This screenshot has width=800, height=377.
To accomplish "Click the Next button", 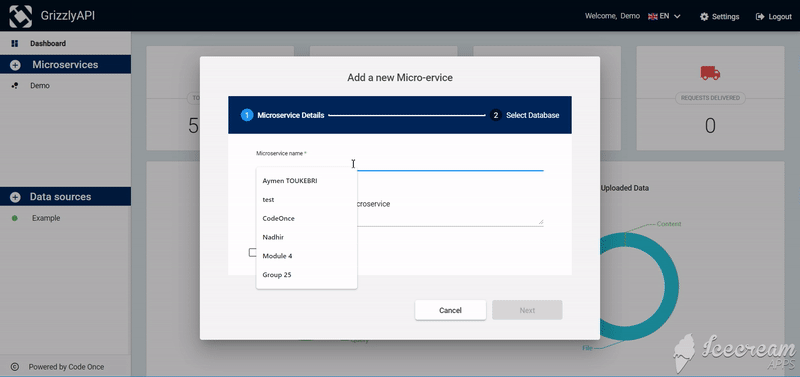I will [x=527, y=310].
